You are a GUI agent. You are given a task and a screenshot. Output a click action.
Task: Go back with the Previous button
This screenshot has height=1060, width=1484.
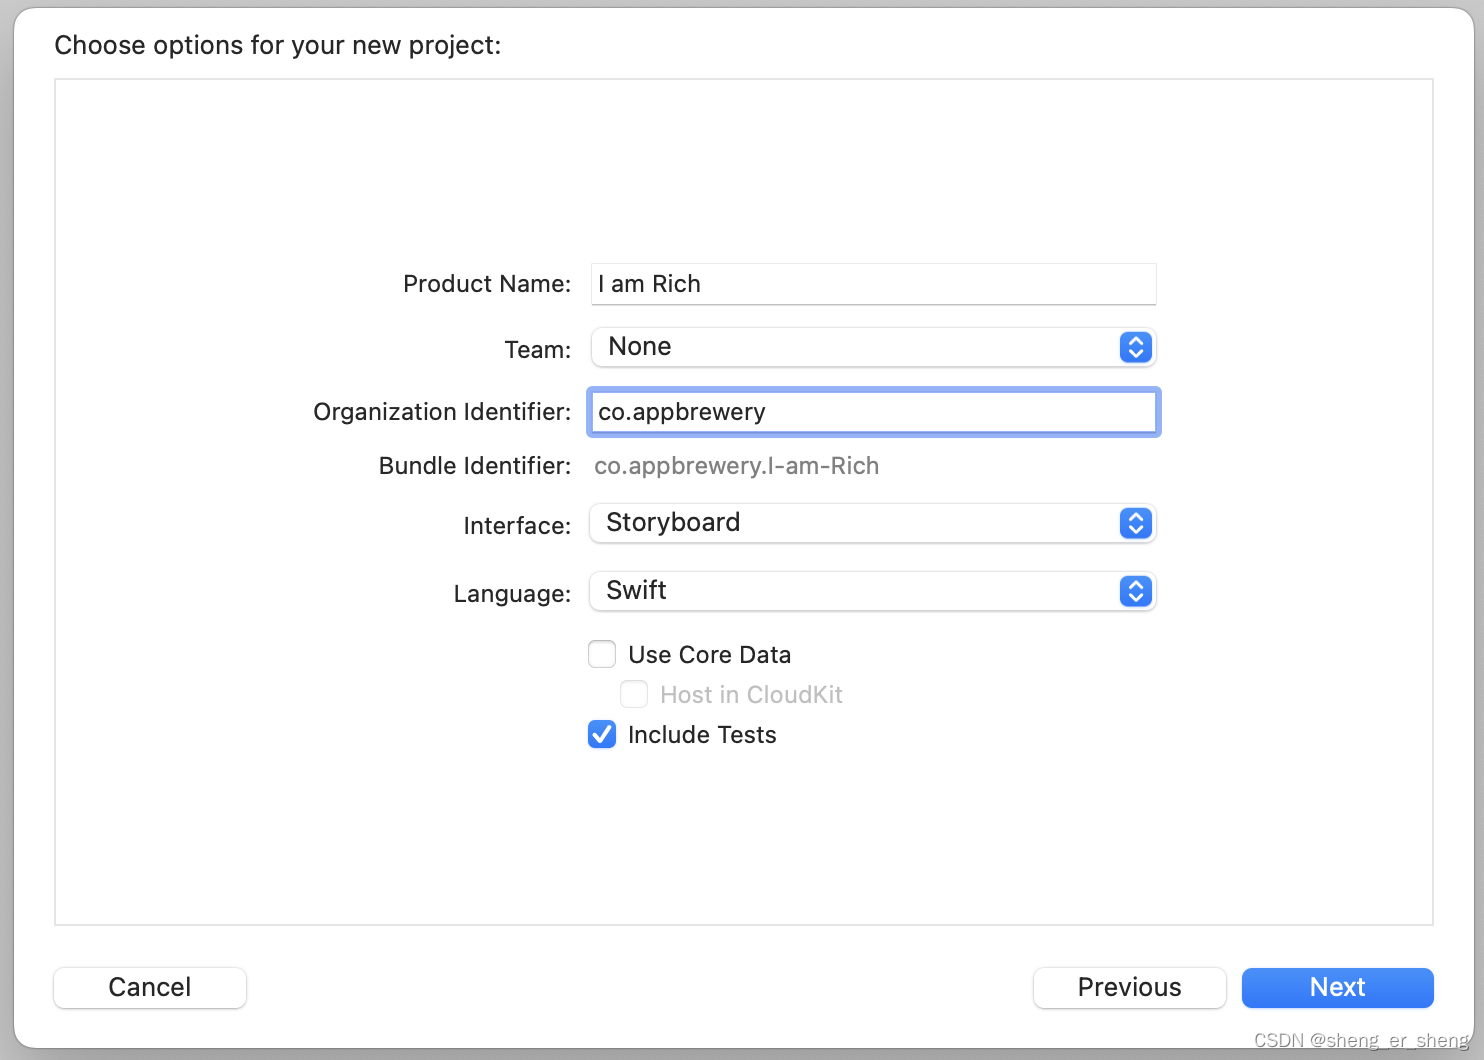coord(1129,987)
